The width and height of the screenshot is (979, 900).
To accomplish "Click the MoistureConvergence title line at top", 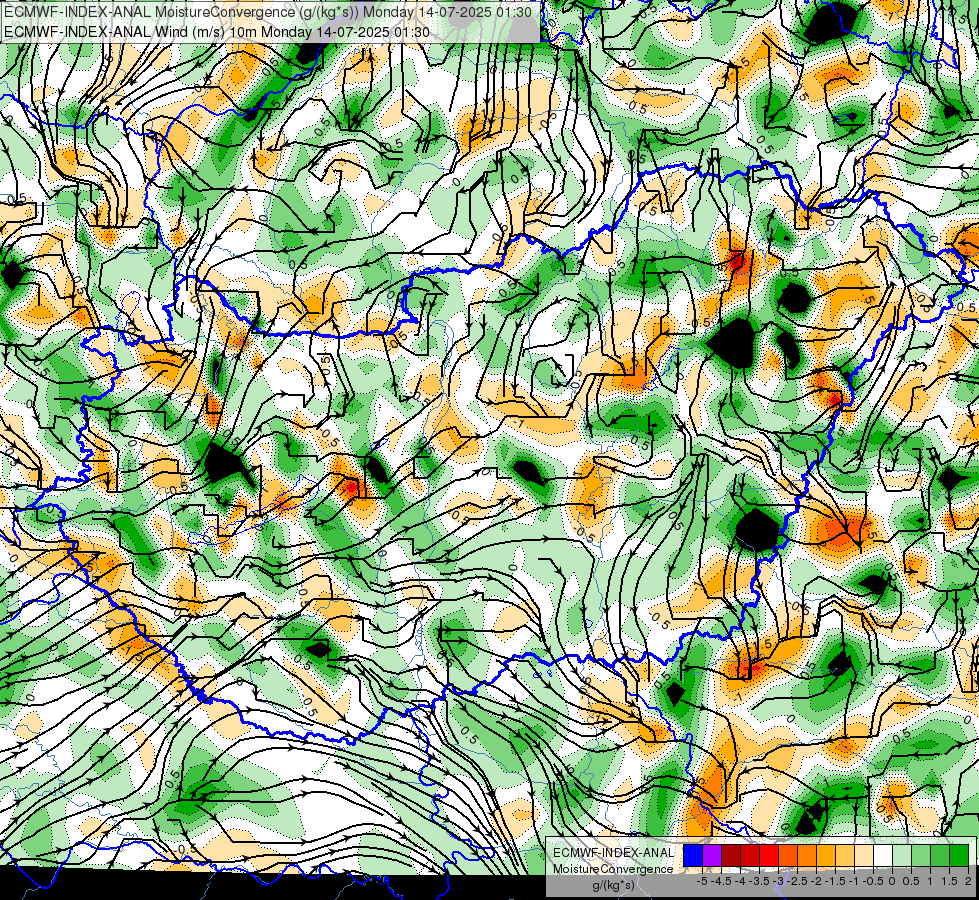I will [x=268, y=12].
